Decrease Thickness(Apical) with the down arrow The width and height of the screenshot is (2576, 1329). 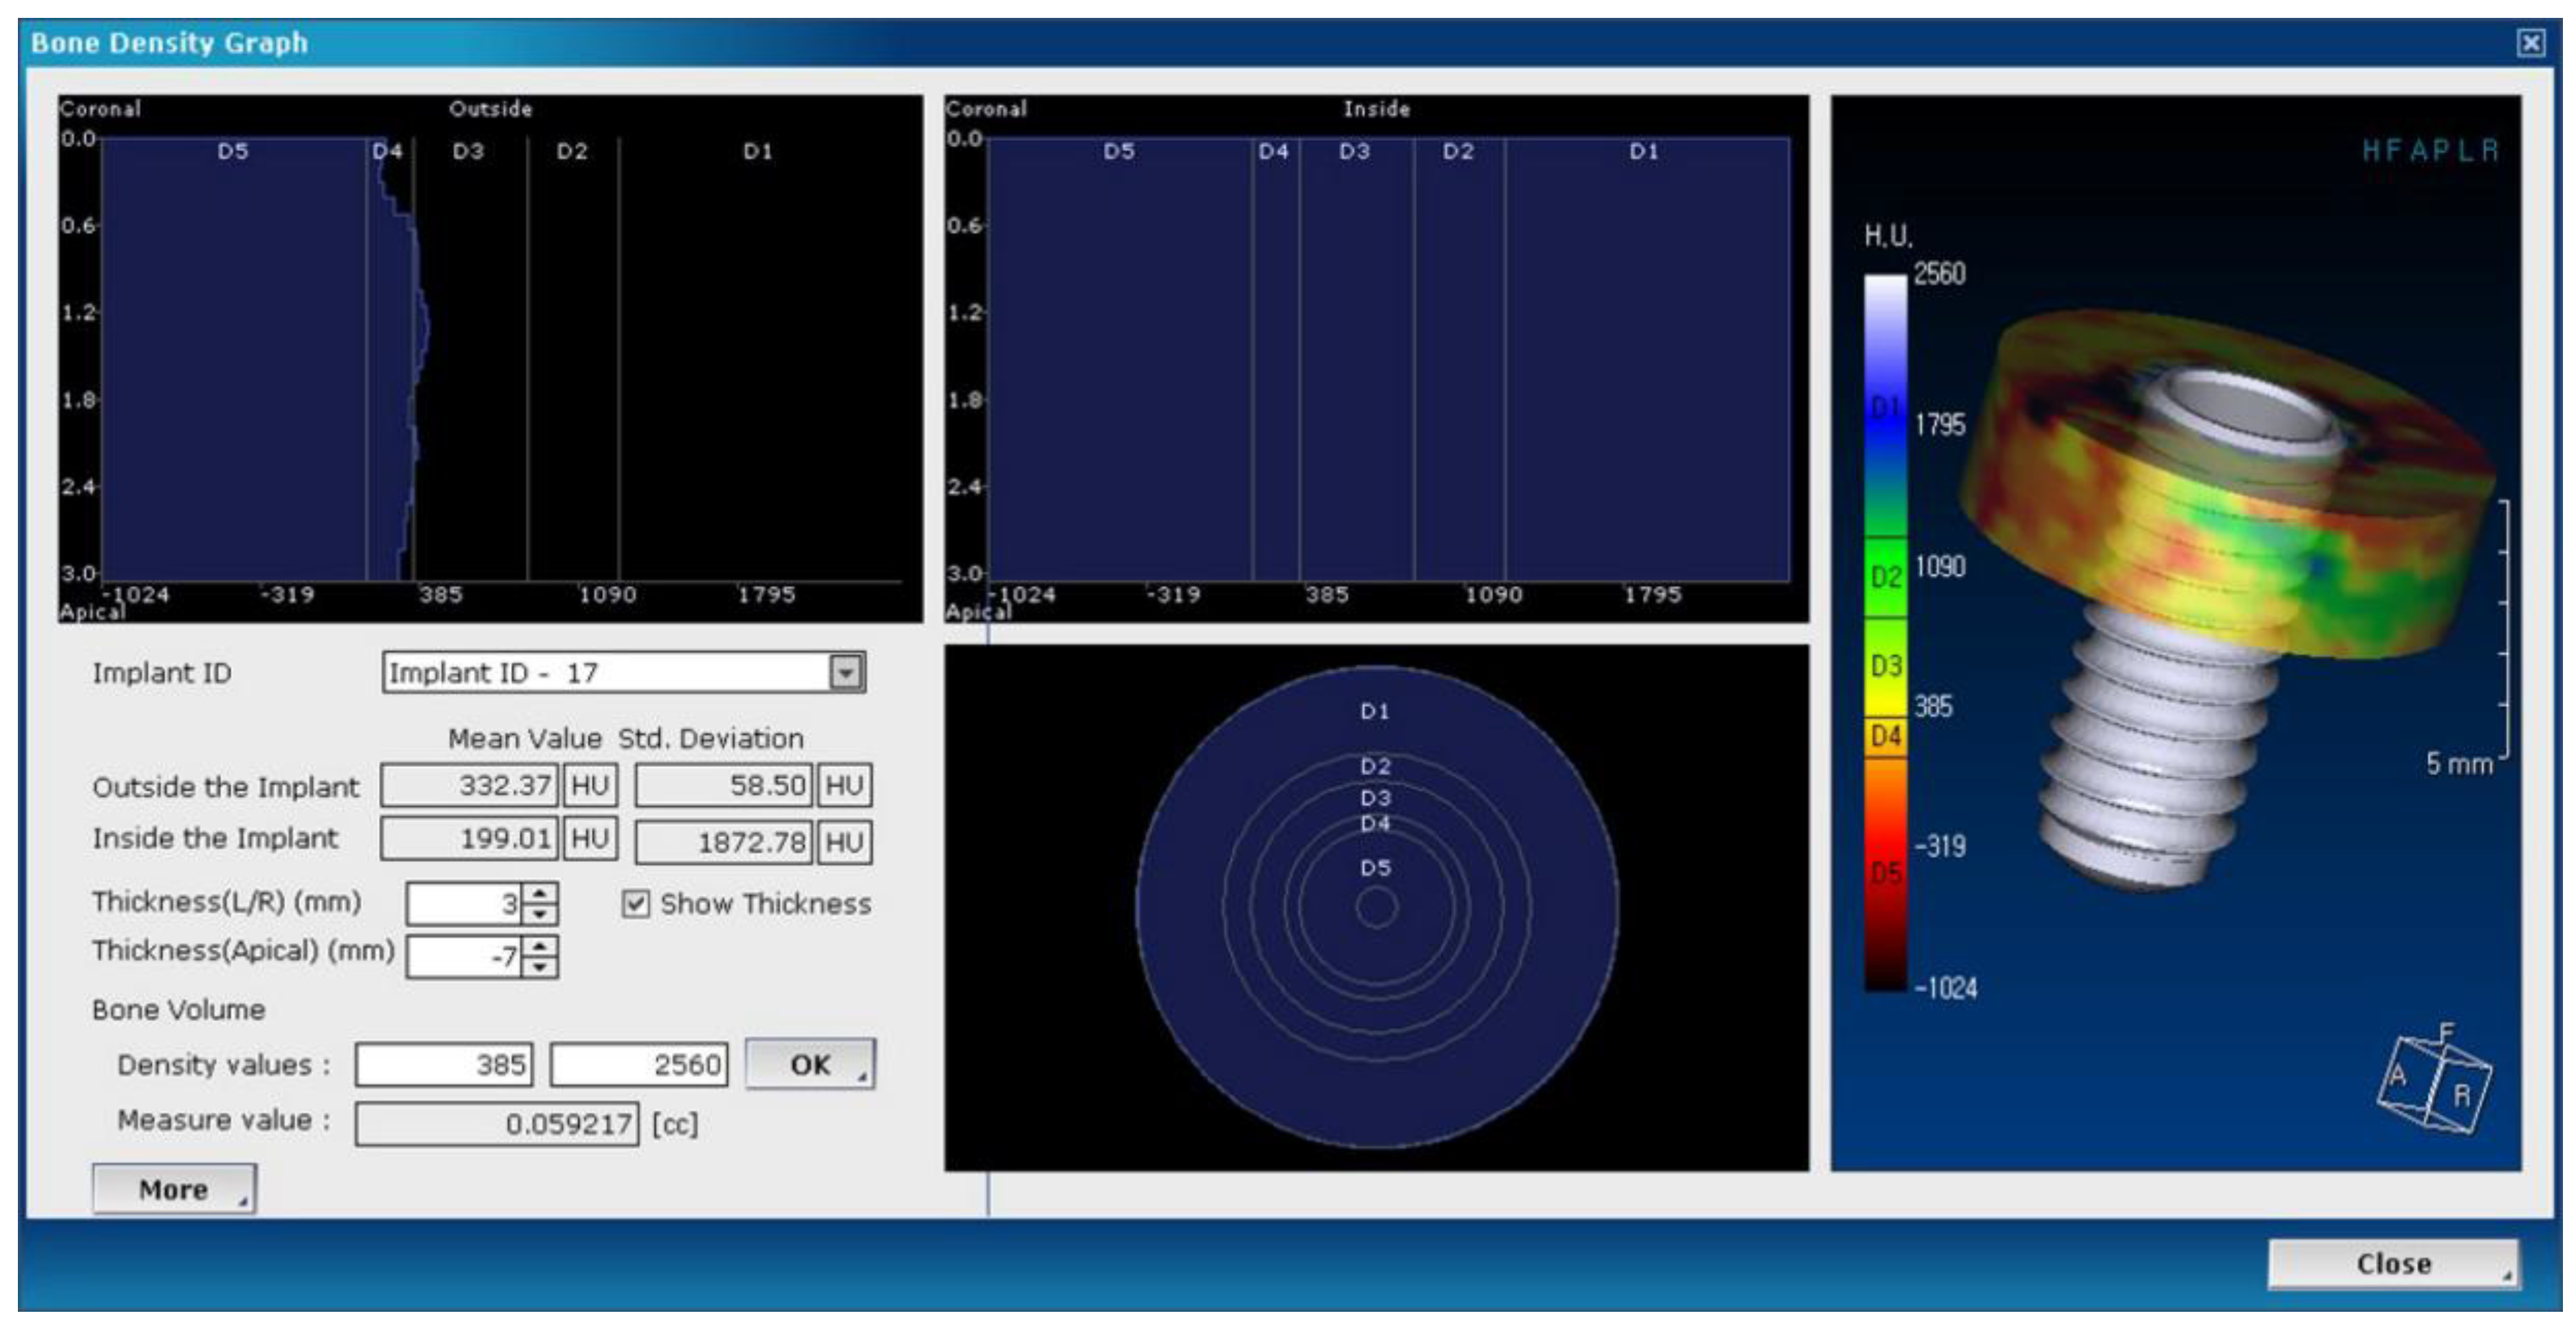click(x=540, y=967)
